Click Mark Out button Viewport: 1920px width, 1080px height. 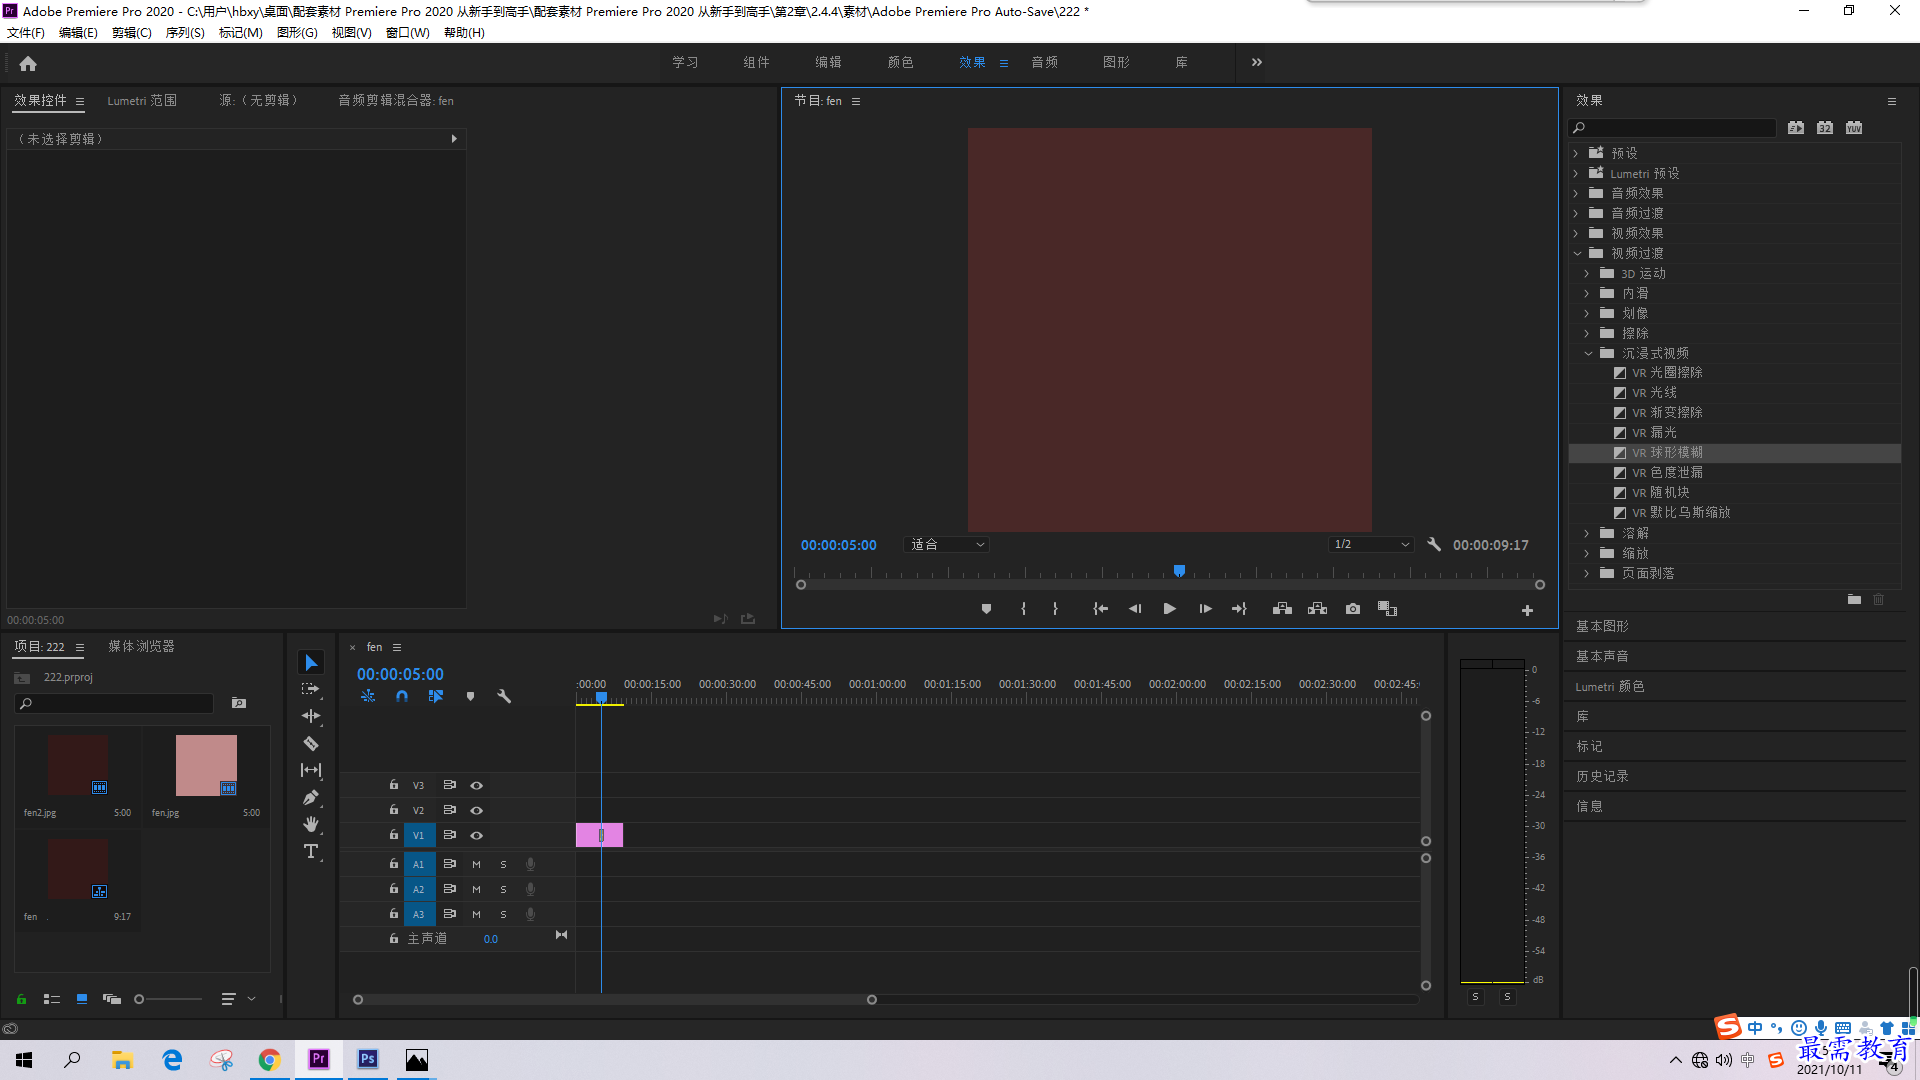coord(1055,609)
